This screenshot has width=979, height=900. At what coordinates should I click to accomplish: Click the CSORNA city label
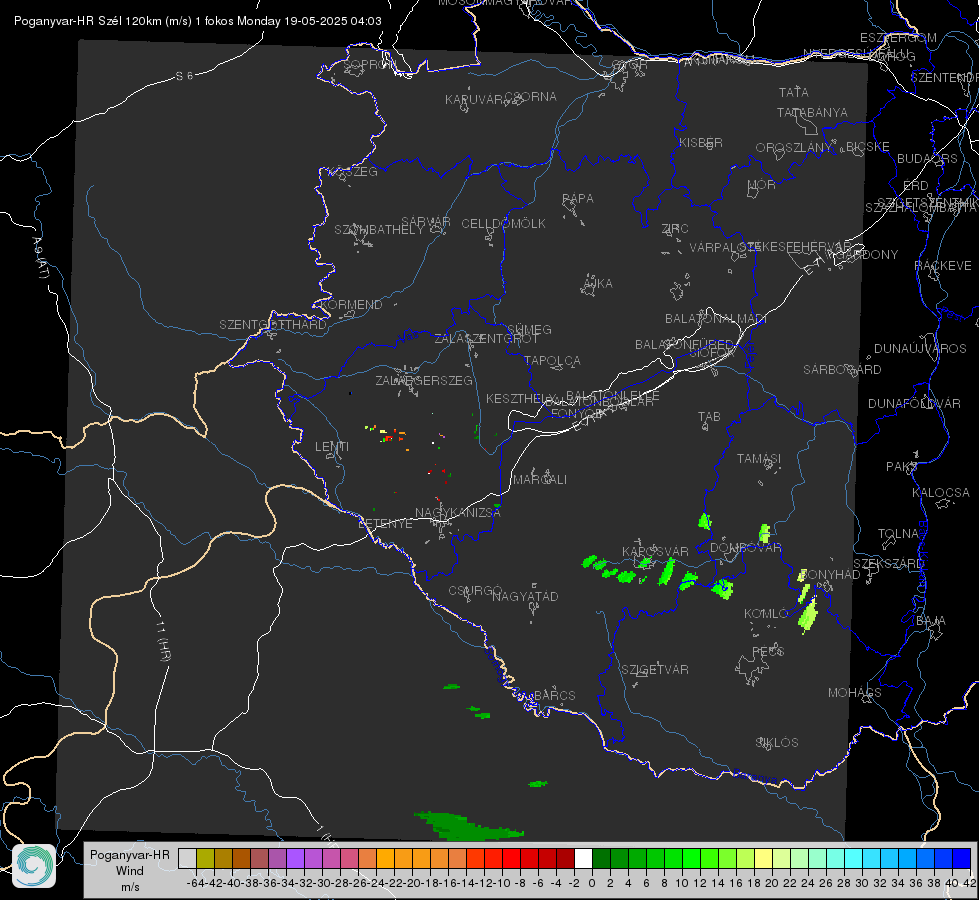[x=530, y=97]
